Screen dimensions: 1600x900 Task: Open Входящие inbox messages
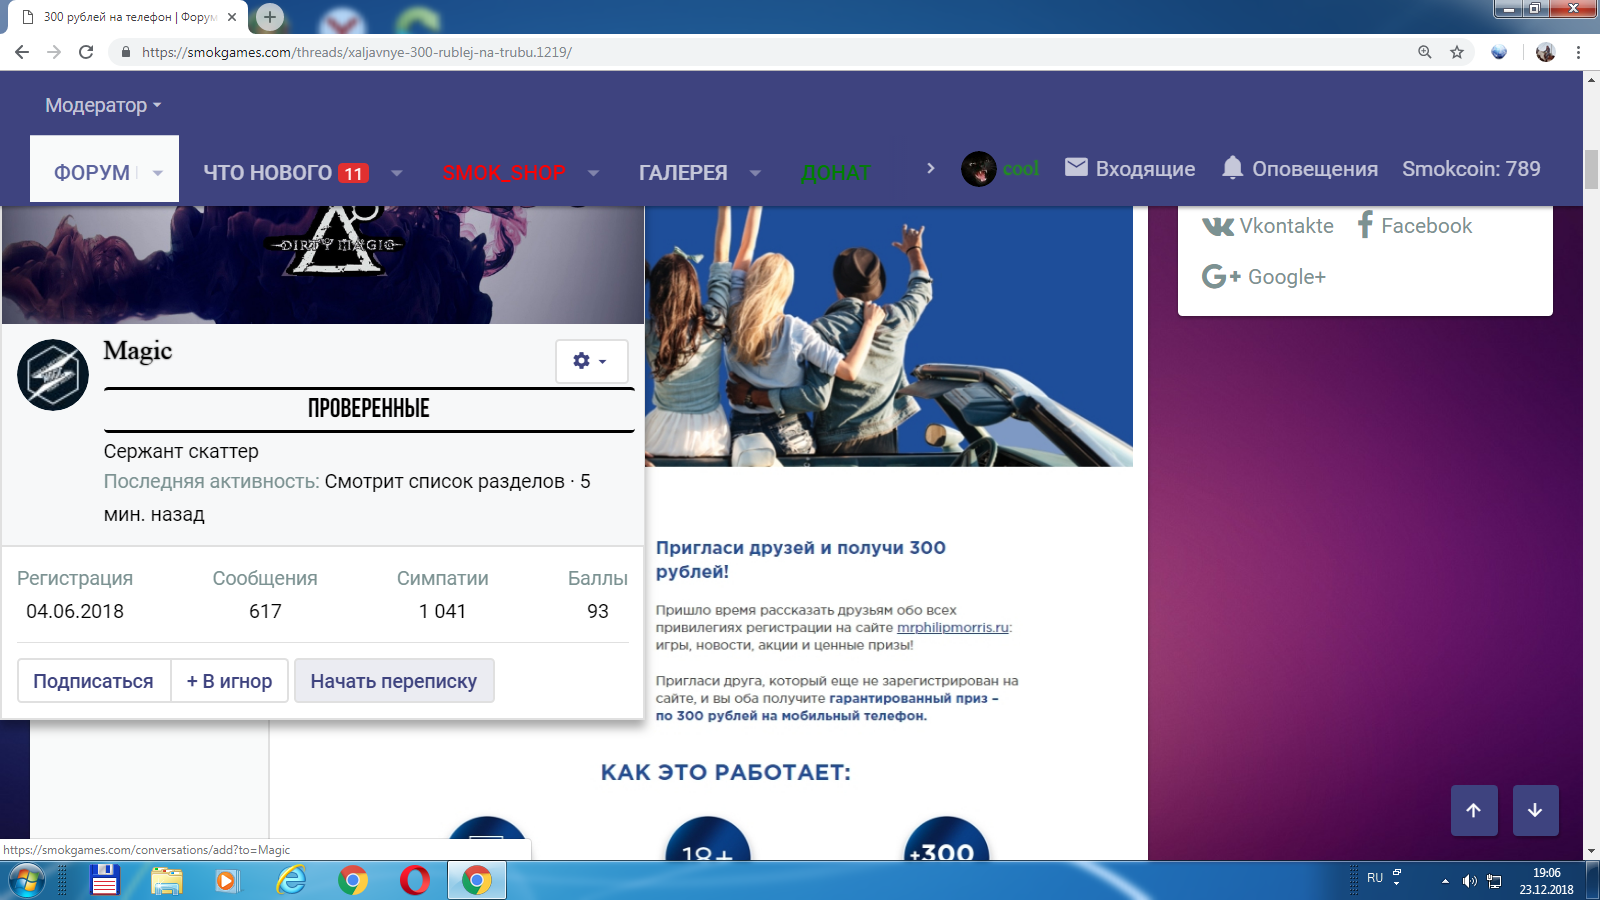1130,169
